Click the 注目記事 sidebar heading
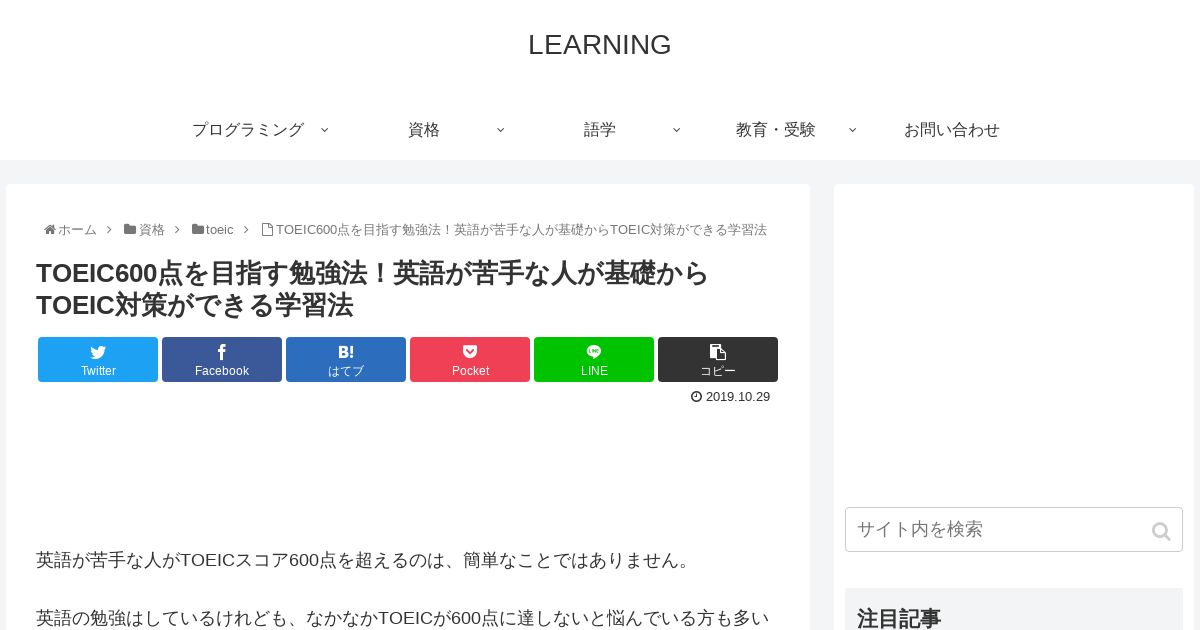This screenshot has width=1200, height=630. point(899,619)
